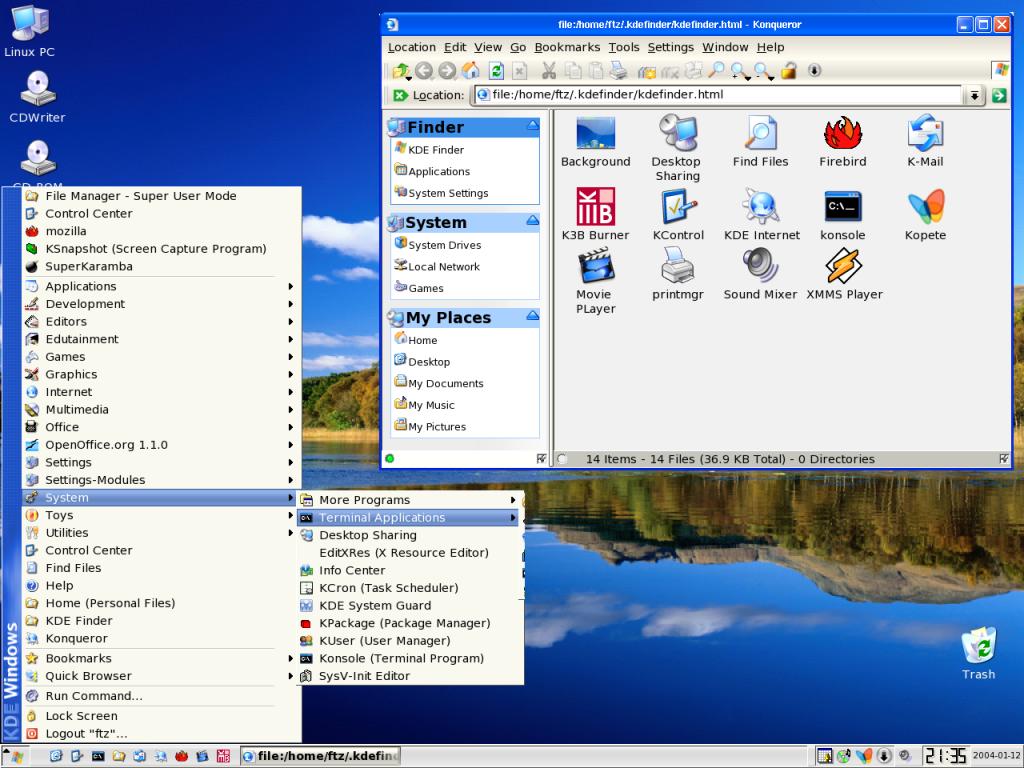Click the K start menu button on taskbar
The width and height of the screenshot is (1024, 768).
point(14,756)
